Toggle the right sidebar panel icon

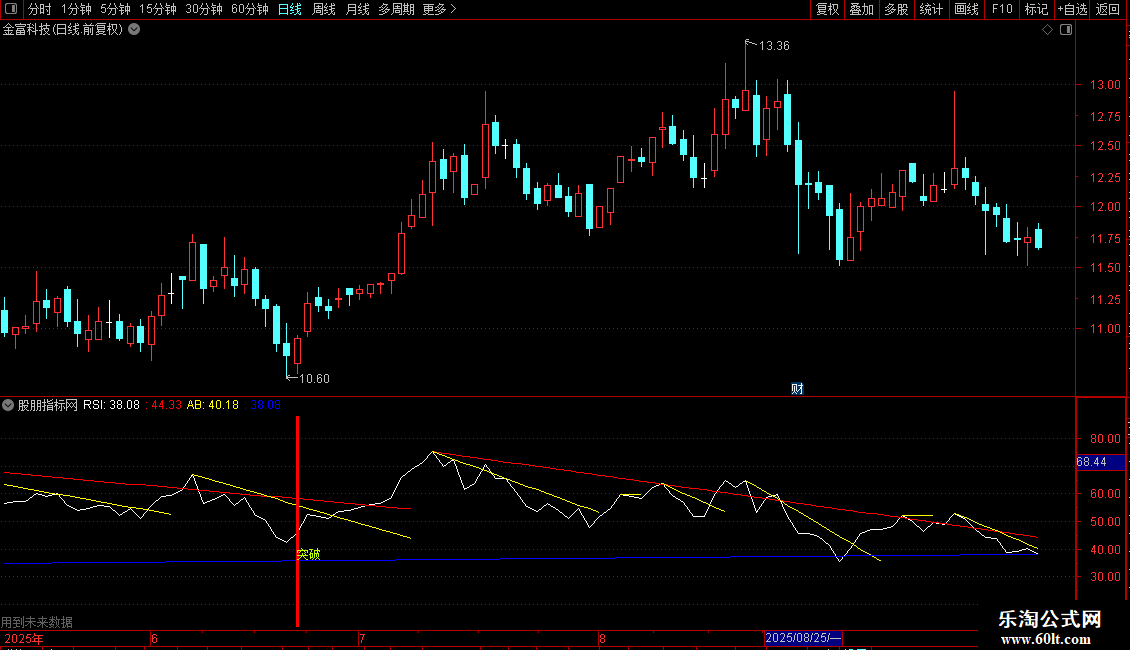pyautogui.click(x=1066, y=30)
